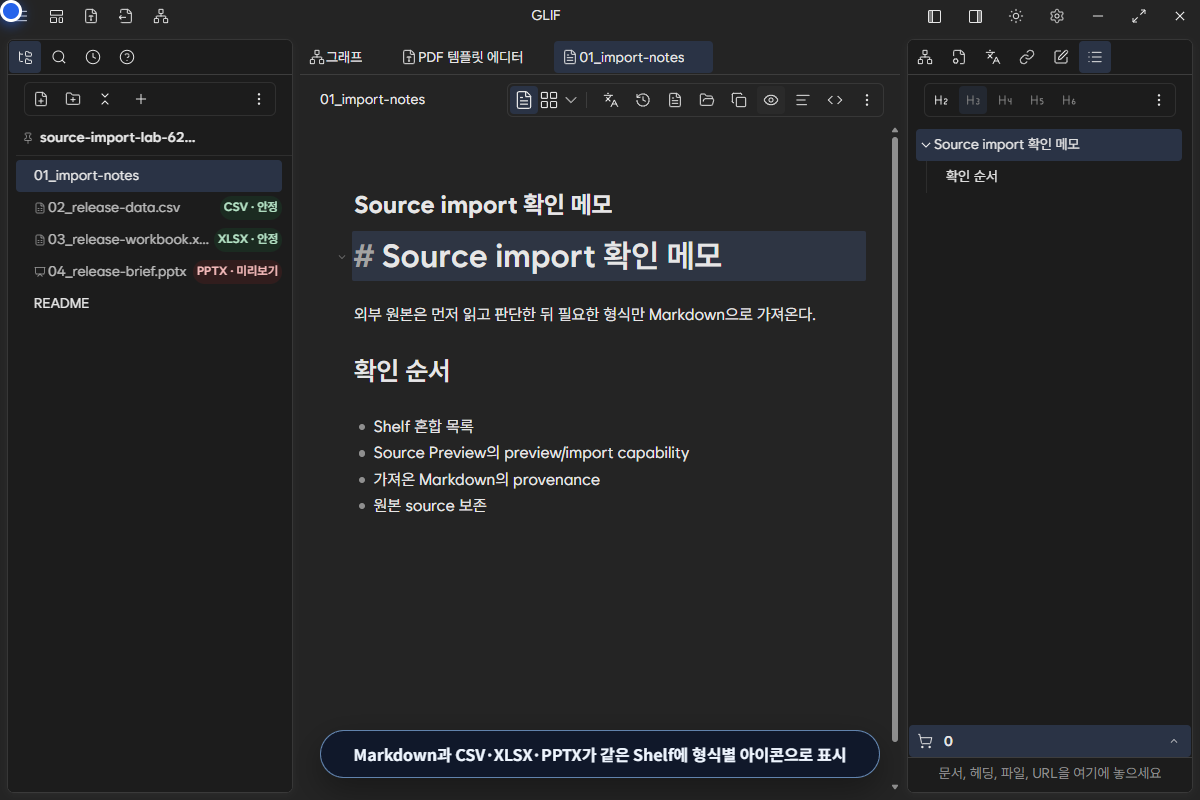The height and width of the screenshot is (800, 1200).
Task: Click the document page icon in editor toolbar
Action: [675, 100]
